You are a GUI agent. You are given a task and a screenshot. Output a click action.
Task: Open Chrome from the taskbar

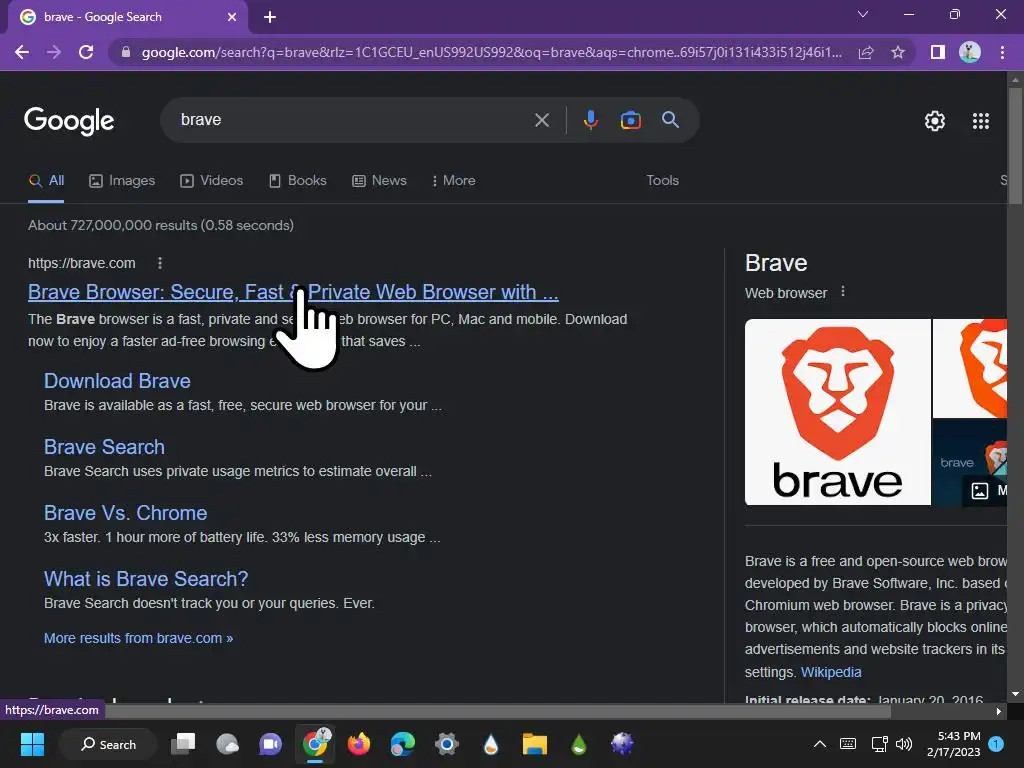click(315, 743)
